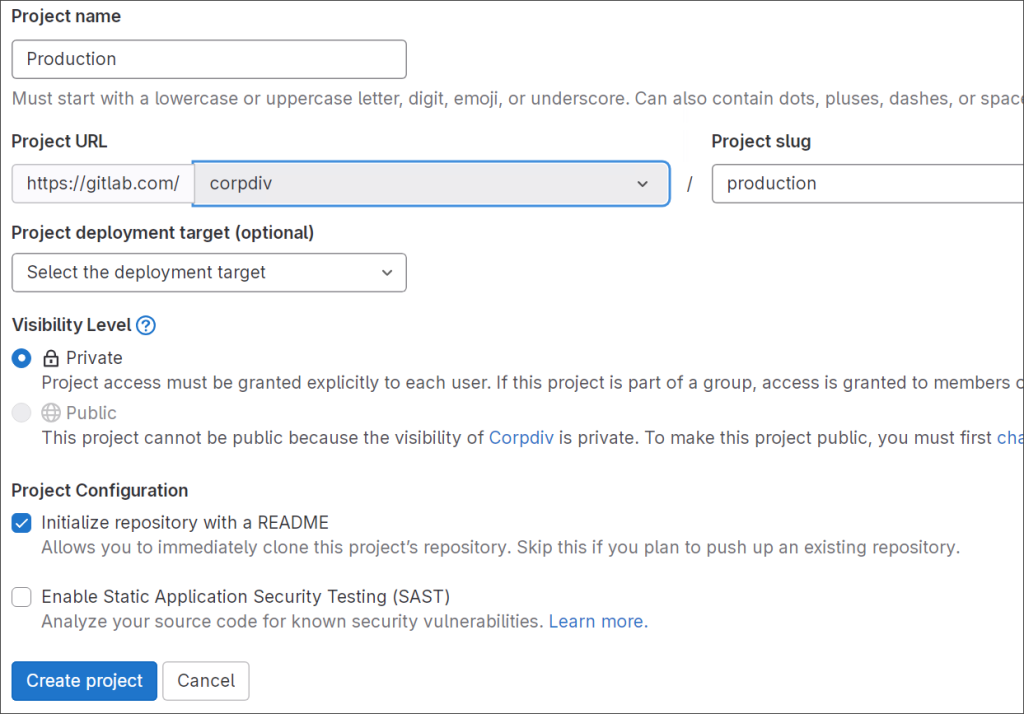
Task: Click the chevron arrow on the deployment target selector
Action: [387, 273]
